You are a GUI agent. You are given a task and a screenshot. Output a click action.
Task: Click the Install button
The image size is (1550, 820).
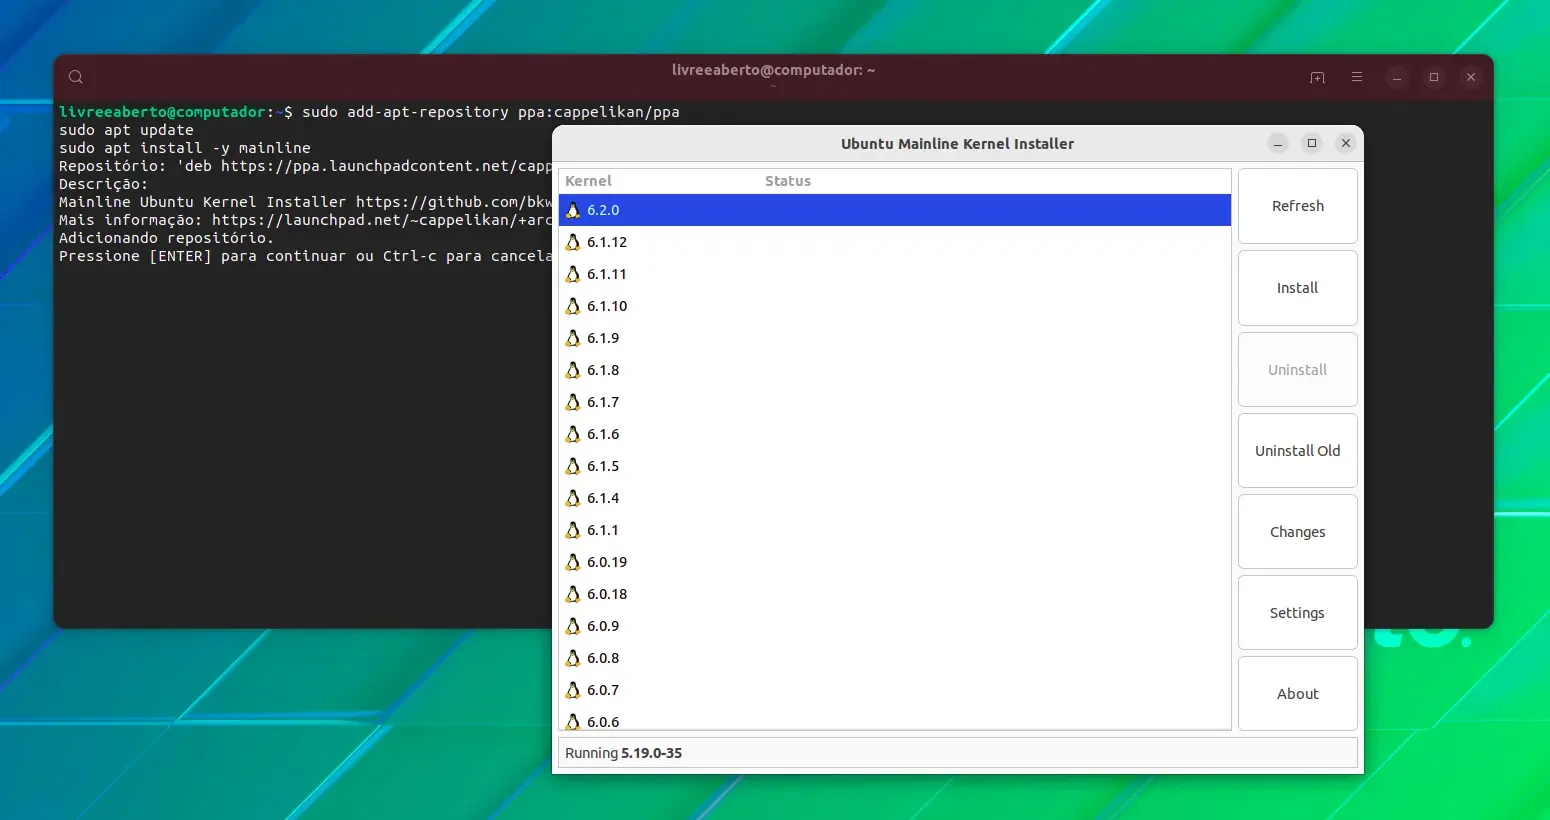click(x=1298, y=288)
